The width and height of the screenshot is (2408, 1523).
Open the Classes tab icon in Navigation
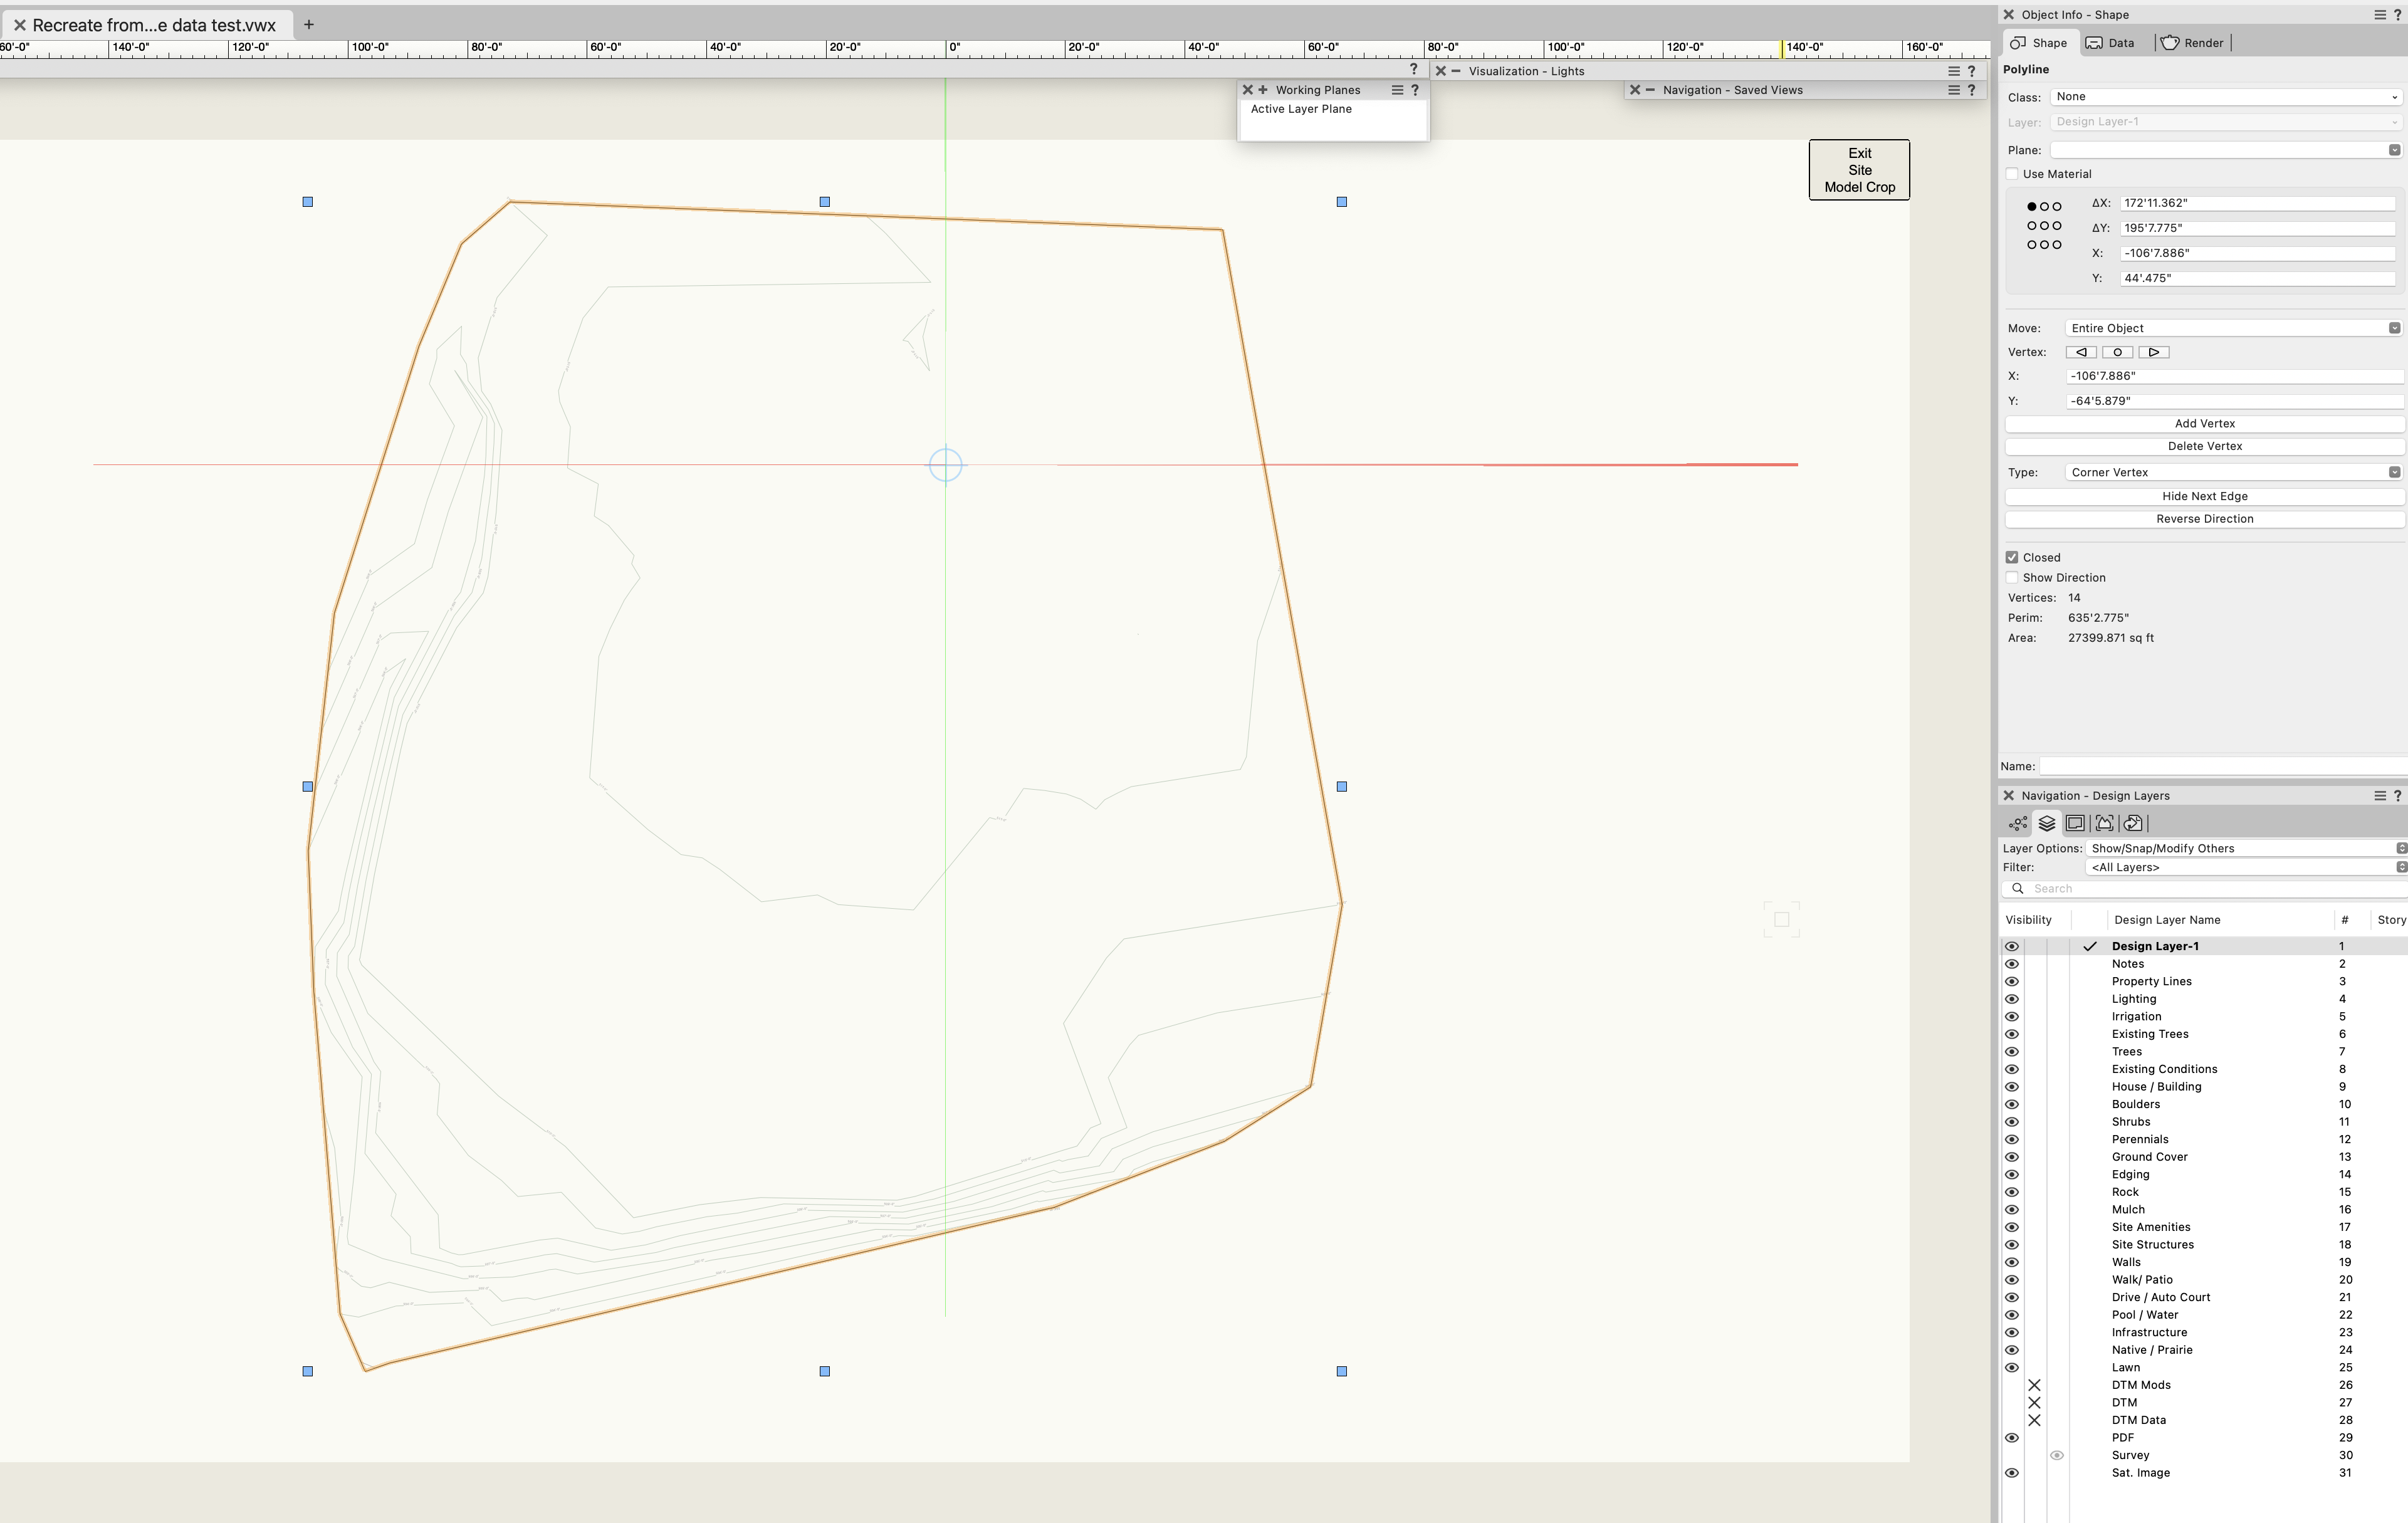[2018, 823]
